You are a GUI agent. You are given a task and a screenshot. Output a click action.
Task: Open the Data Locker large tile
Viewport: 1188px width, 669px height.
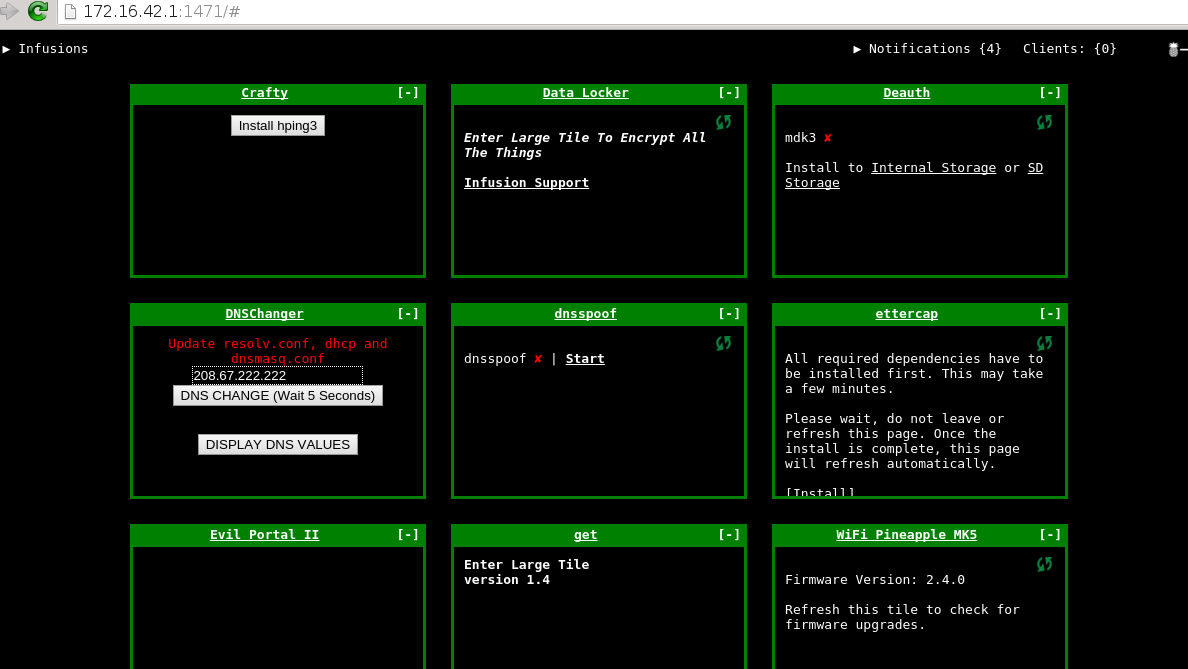586,92
